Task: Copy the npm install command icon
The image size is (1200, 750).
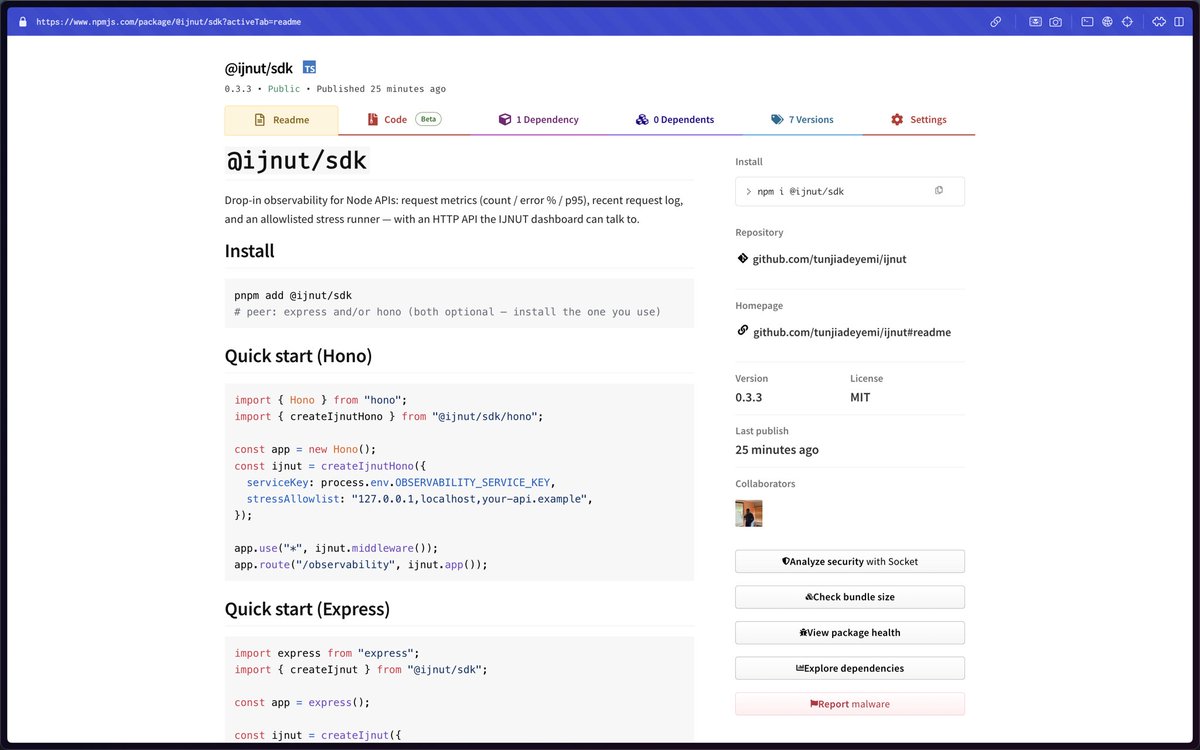Action: click(x=939, y=190)
